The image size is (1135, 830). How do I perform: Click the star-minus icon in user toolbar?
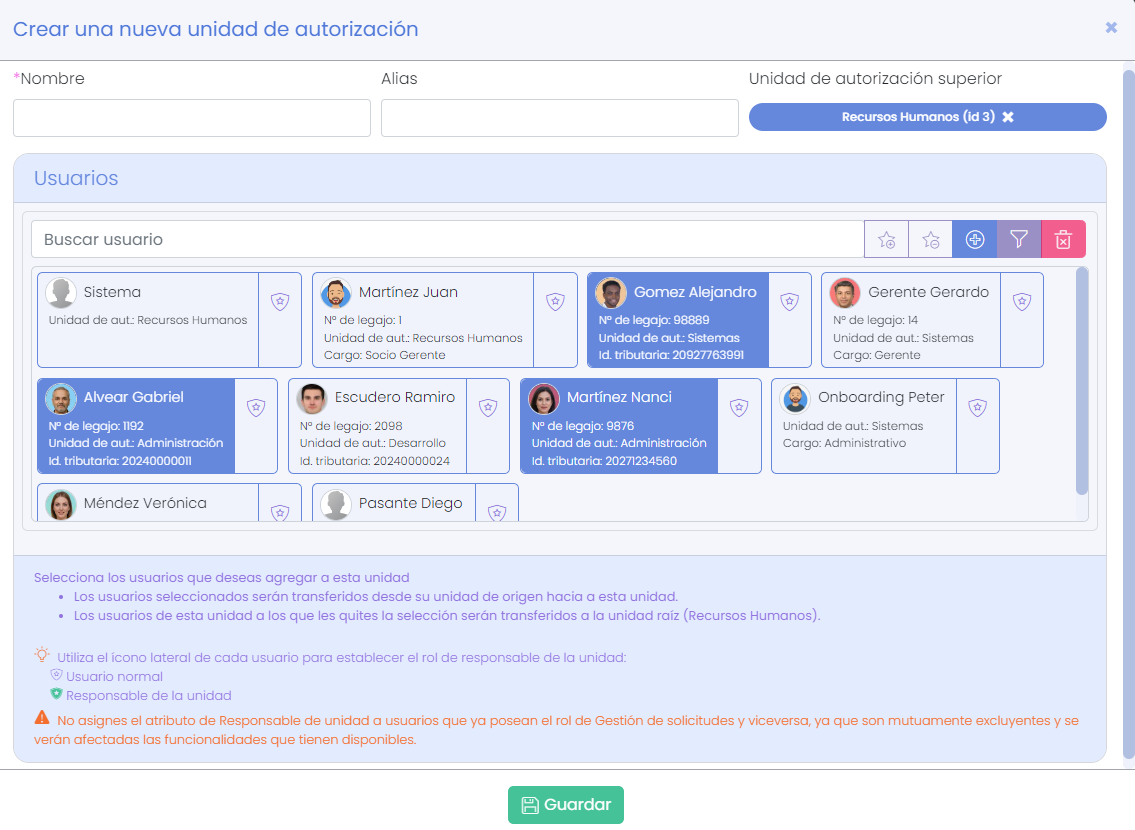931,240
